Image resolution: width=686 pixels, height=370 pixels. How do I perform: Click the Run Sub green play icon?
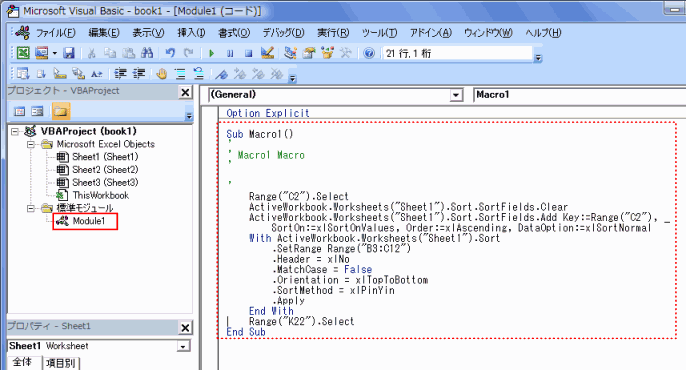(212, 53)
